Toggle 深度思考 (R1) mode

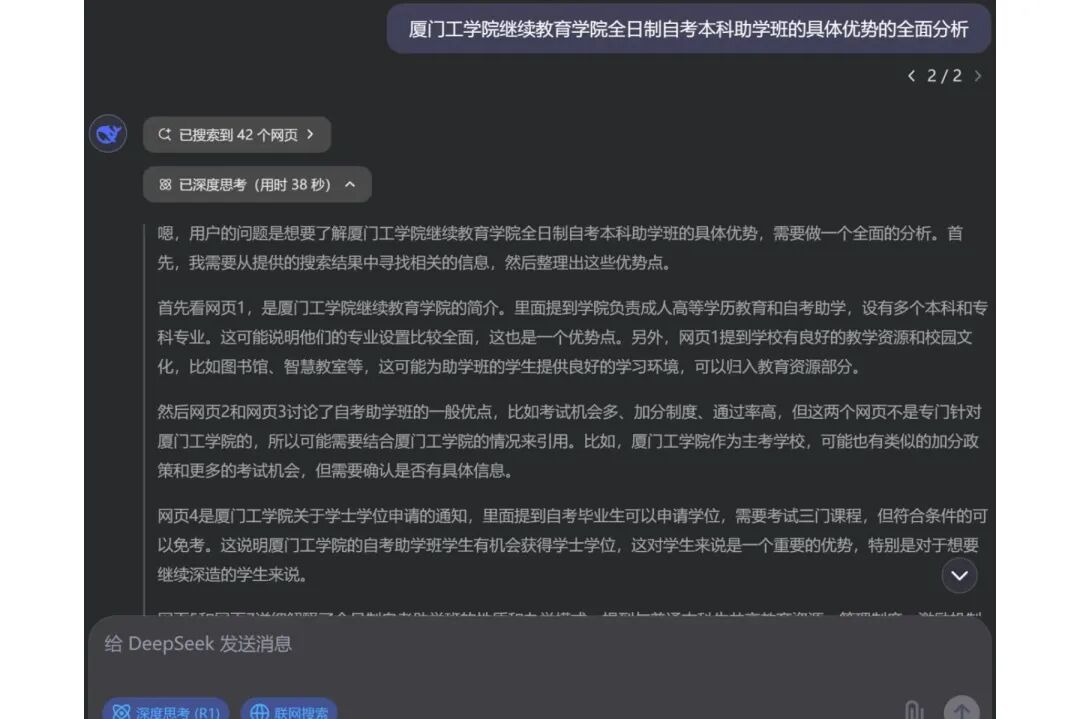[x=166, y=709]
